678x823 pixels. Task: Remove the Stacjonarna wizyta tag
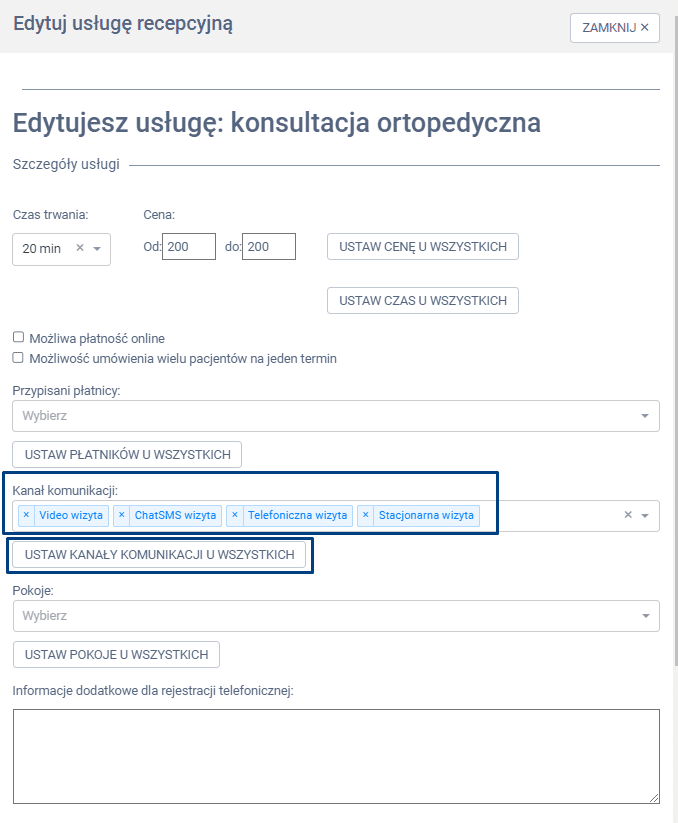coord(366,516)
